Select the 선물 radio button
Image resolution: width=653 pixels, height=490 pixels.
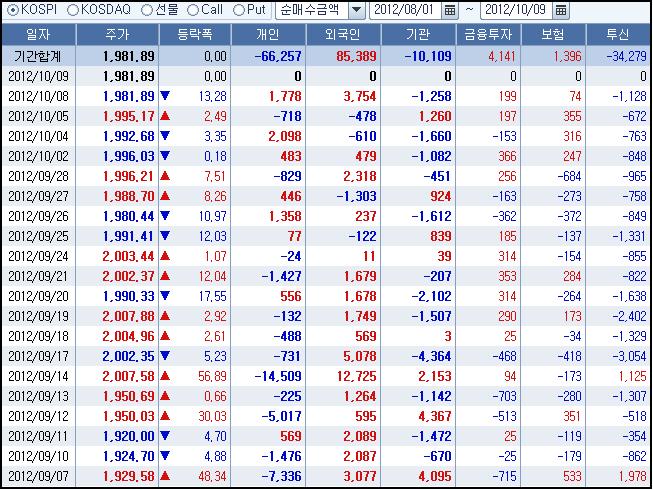[147, 10]
